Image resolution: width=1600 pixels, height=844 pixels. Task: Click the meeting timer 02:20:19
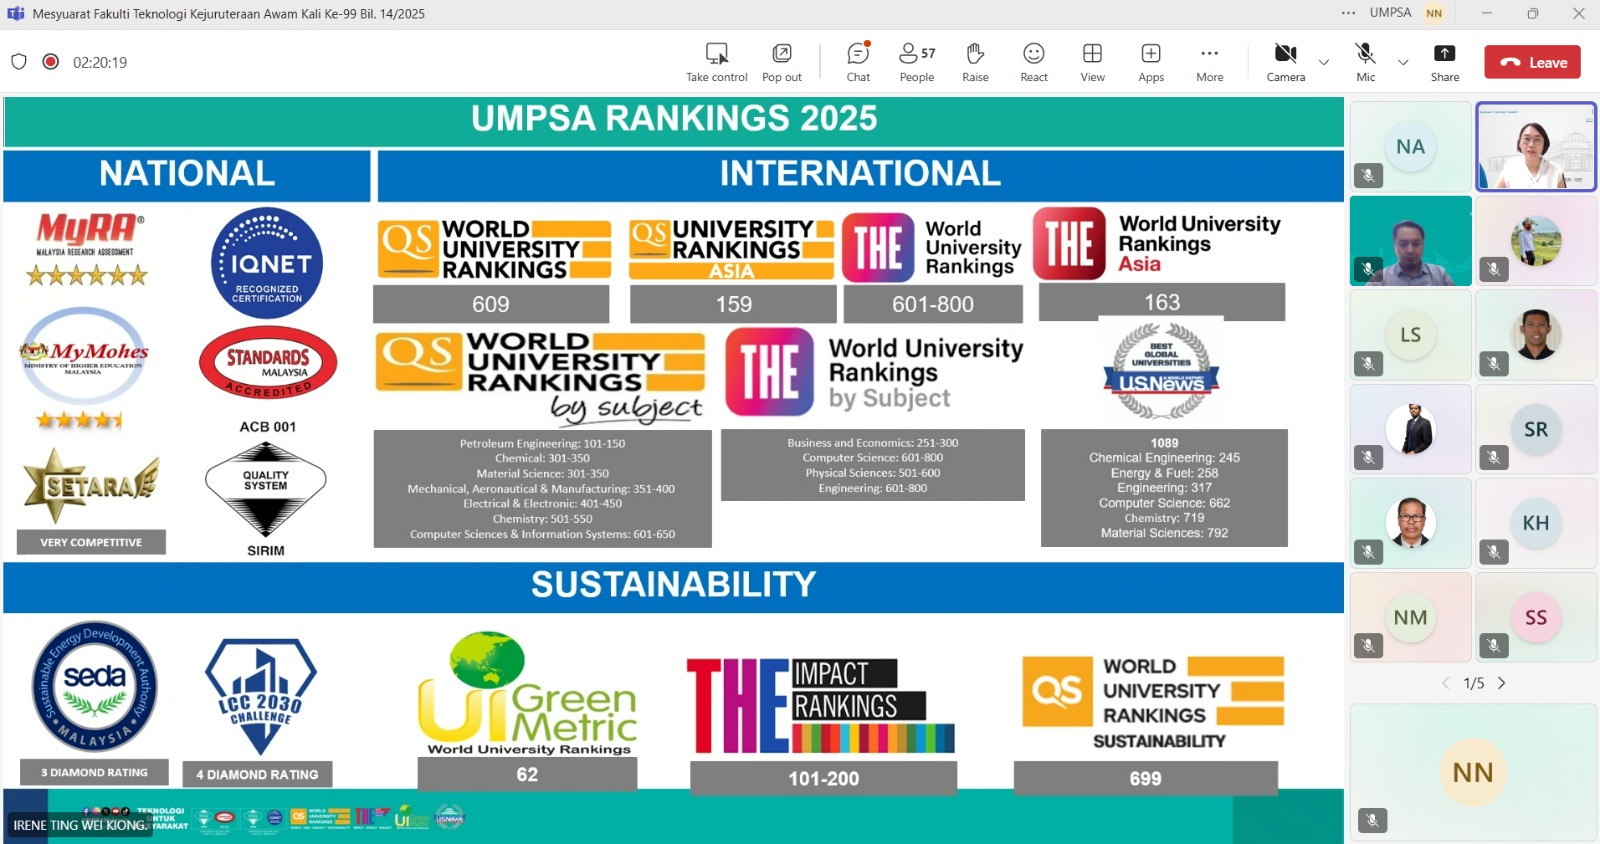[100, 62]
